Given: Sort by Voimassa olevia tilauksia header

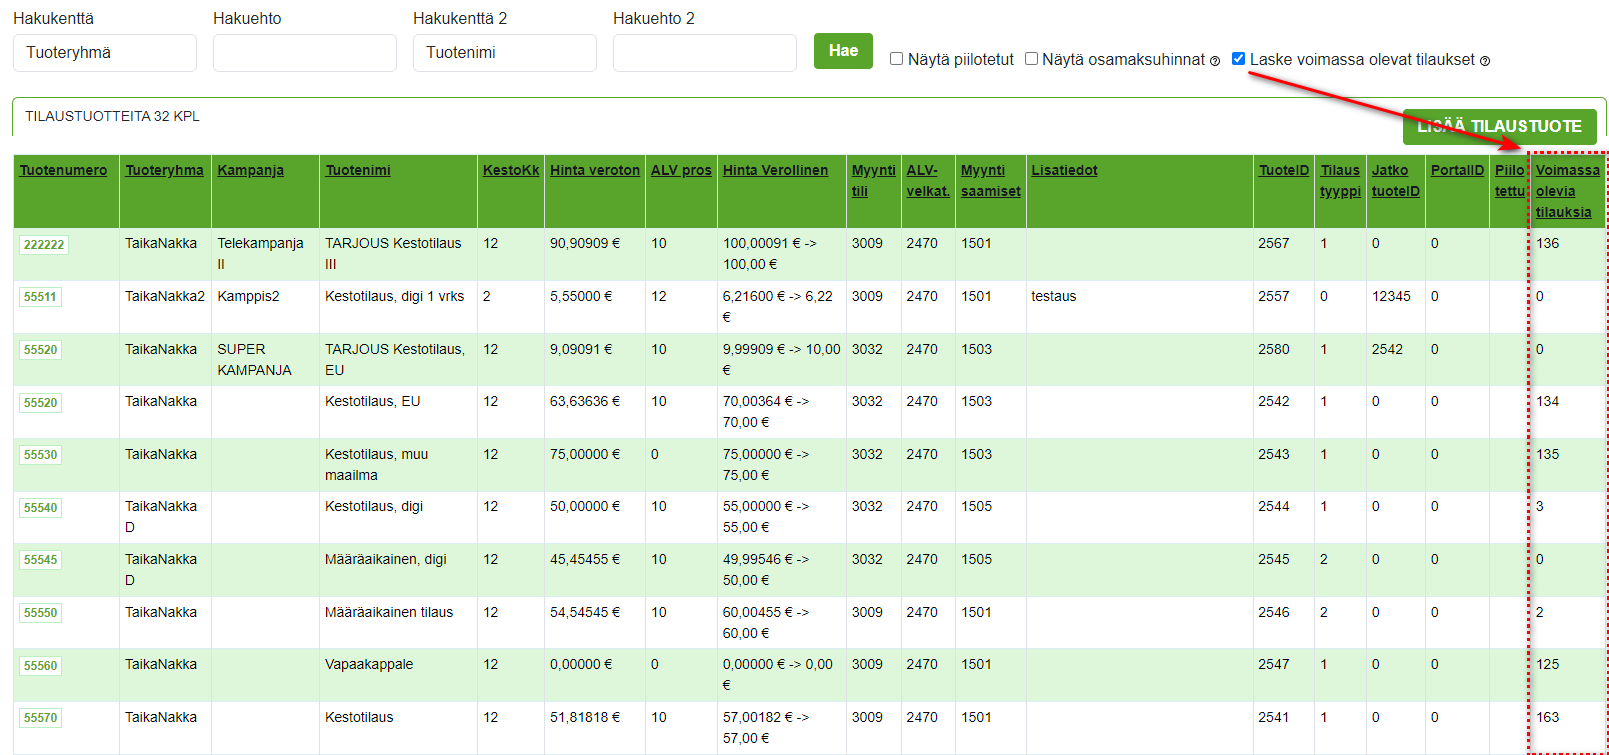Looking at the screenshot, I should [1567, 191].
